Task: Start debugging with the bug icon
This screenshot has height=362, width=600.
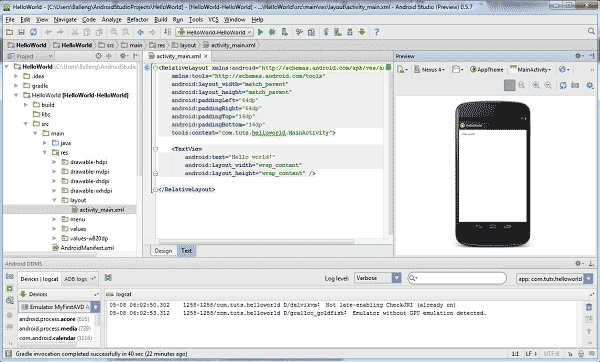Action: point(272,32)
